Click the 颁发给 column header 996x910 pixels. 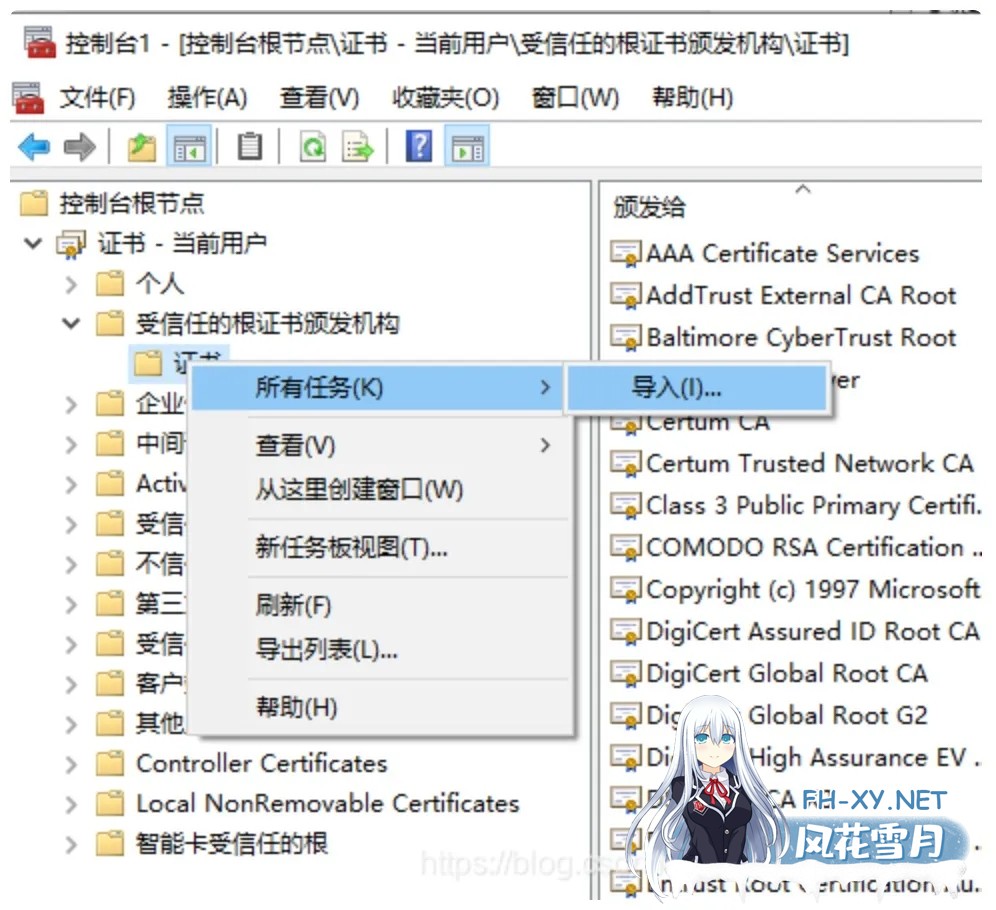(x=650, y=207)
